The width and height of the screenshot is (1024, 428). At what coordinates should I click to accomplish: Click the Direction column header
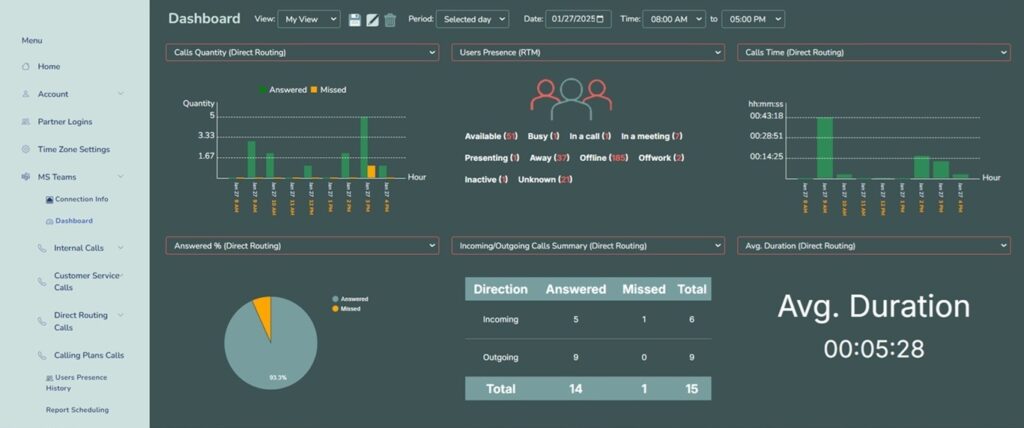pyautogui.click(x=500, y=289)
